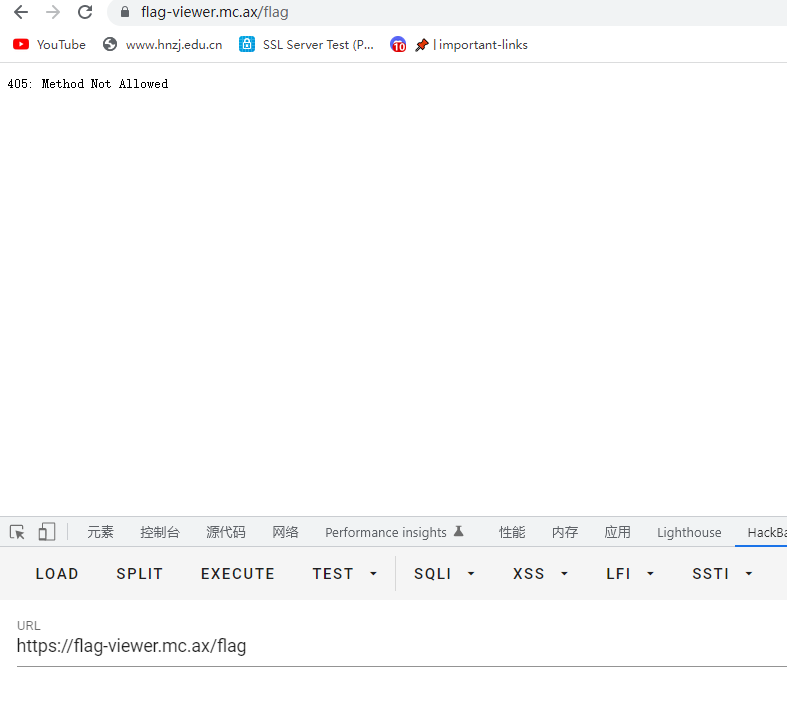Open the YouTube bookmark
The height and width of the screenshot is (702, 787).
(49, 45)
